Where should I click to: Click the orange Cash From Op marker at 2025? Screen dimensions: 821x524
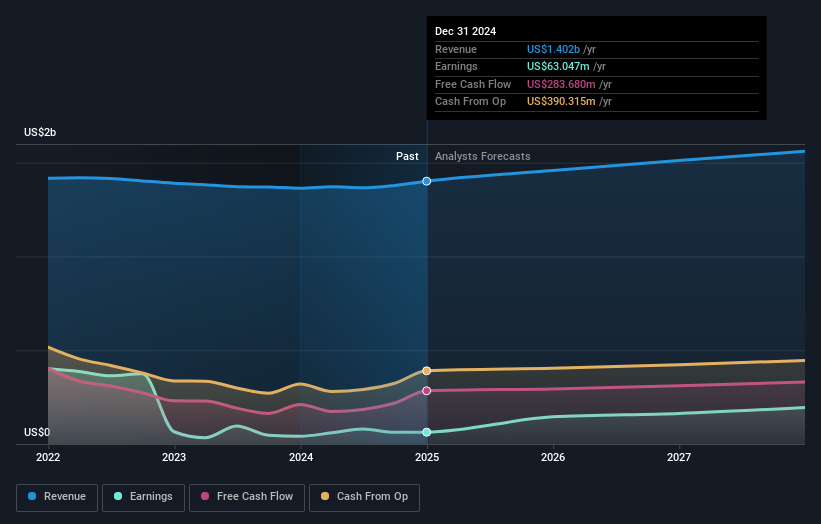point(427,371)
